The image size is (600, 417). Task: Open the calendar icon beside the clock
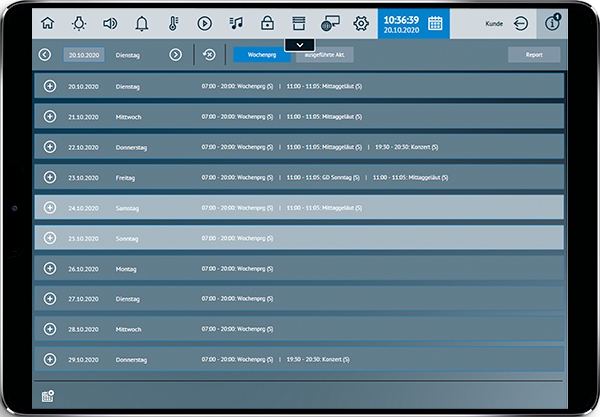(x=435, y=24)
